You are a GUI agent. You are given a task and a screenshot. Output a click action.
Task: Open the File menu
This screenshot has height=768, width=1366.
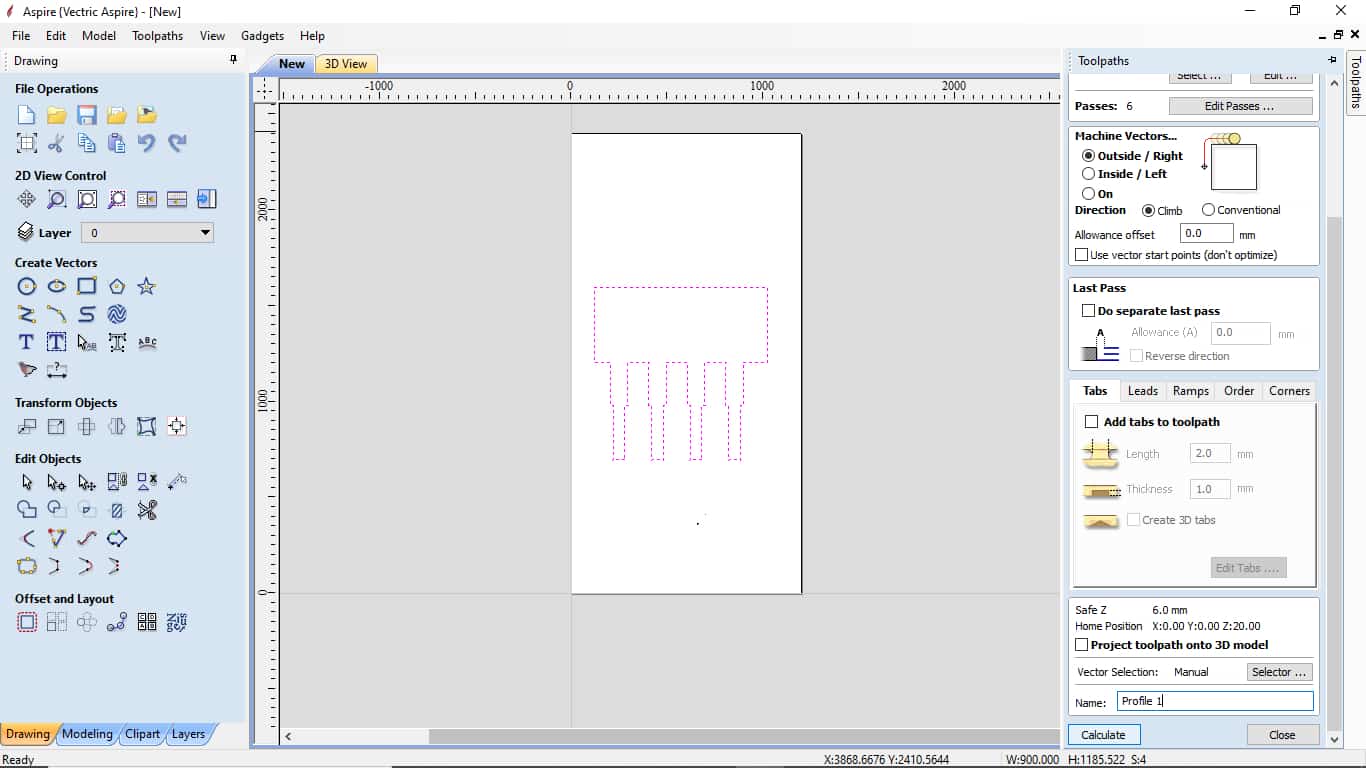pos(21,35)
